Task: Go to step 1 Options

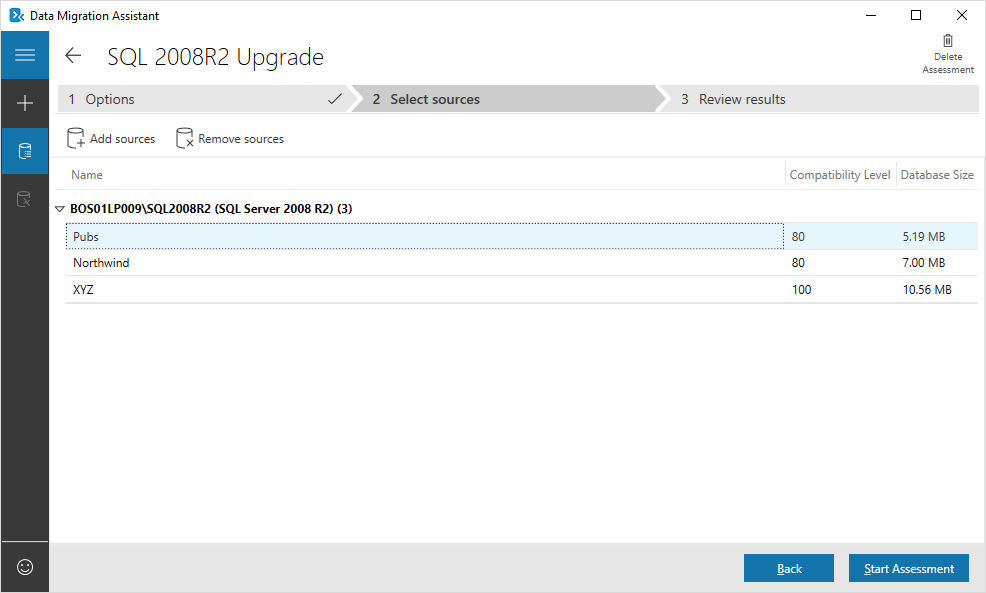Action: 202,99
